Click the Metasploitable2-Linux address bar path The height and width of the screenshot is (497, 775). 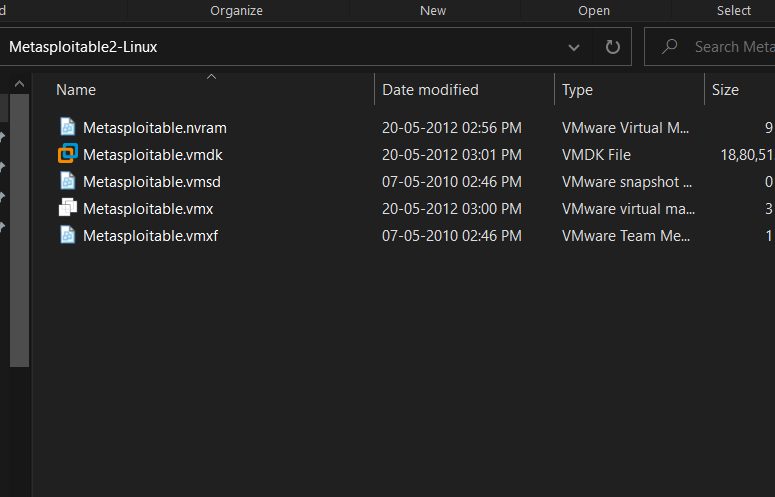[x=83, y=47]
